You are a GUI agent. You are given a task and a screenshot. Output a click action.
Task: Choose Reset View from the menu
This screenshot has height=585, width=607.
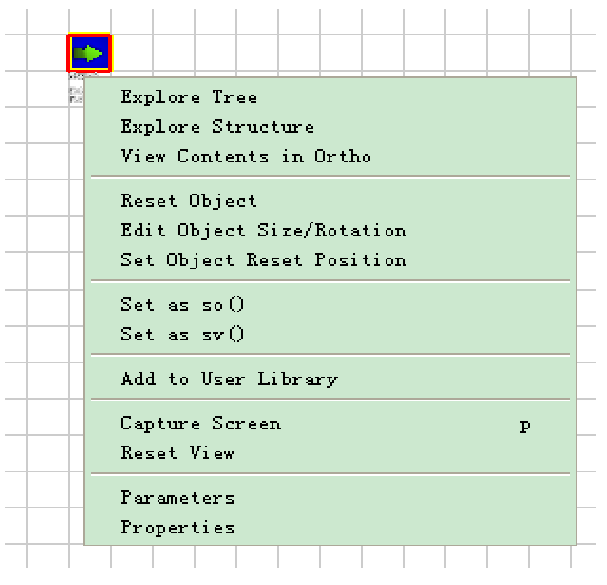click(x=177, y=453)
